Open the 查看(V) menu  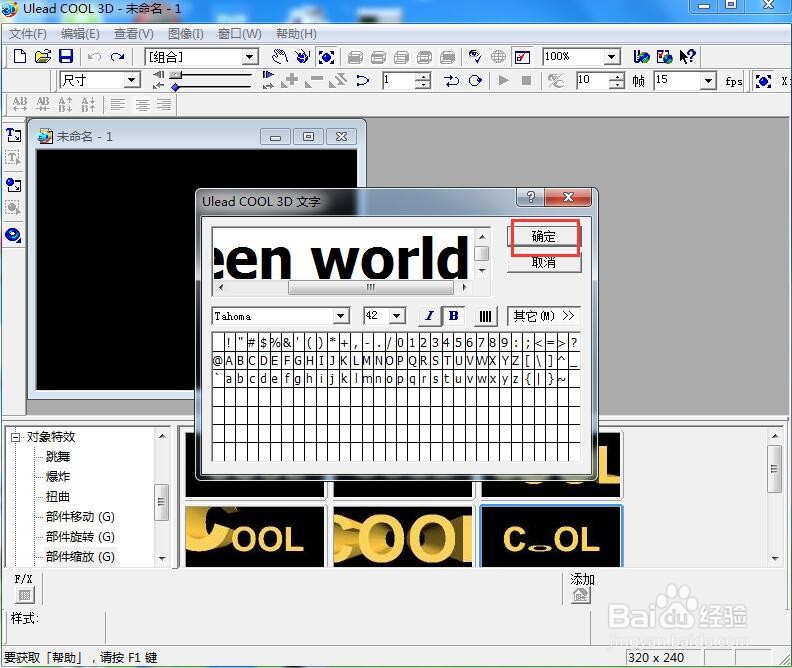133,34
